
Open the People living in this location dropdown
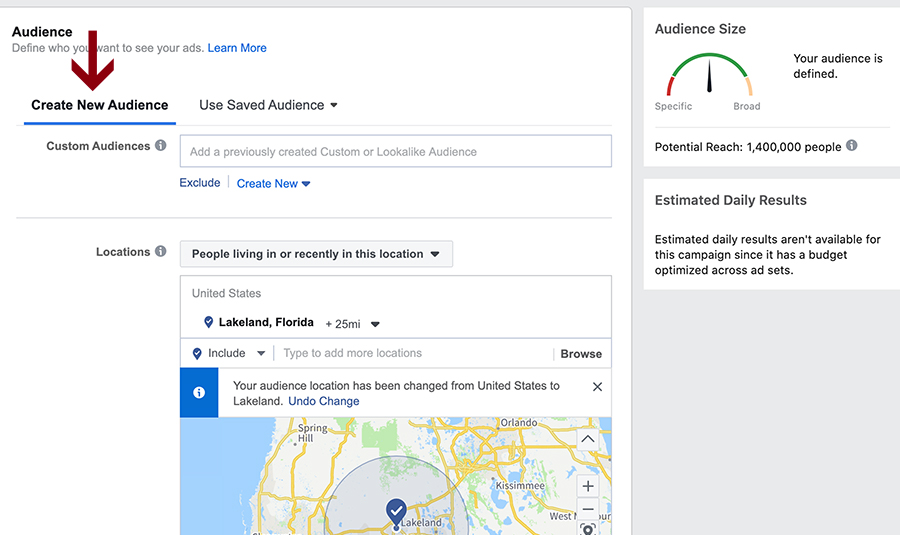pyautogui.click(x=316, y=254)
